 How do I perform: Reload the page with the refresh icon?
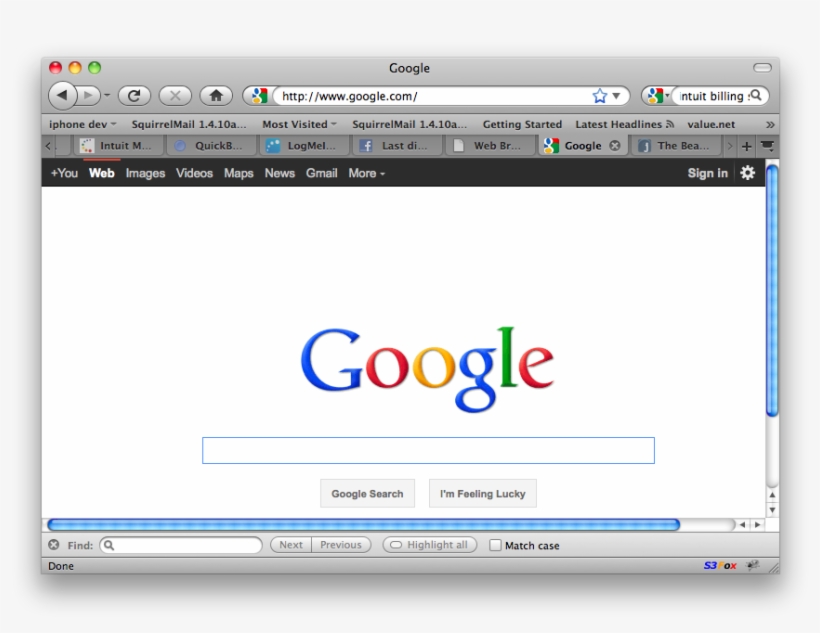pos(133,97)
